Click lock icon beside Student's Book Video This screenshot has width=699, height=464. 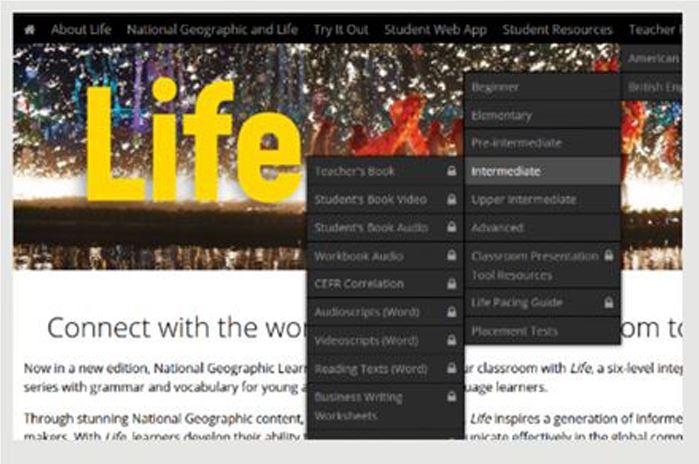pos(452,199)
